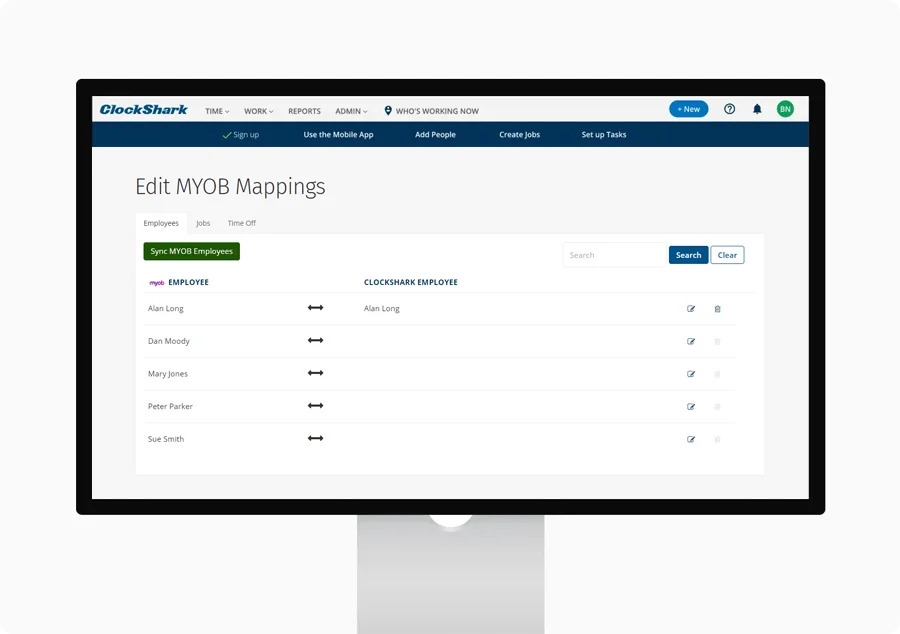Switch to the Employees tab
The image size is (900, 634).
[161, 223]
